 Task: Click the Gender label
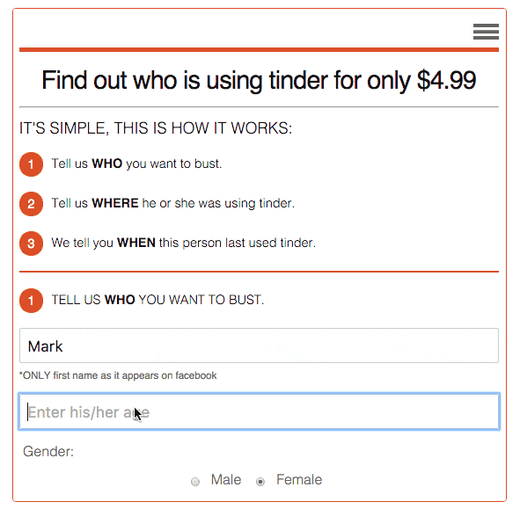tap(48, 451)
